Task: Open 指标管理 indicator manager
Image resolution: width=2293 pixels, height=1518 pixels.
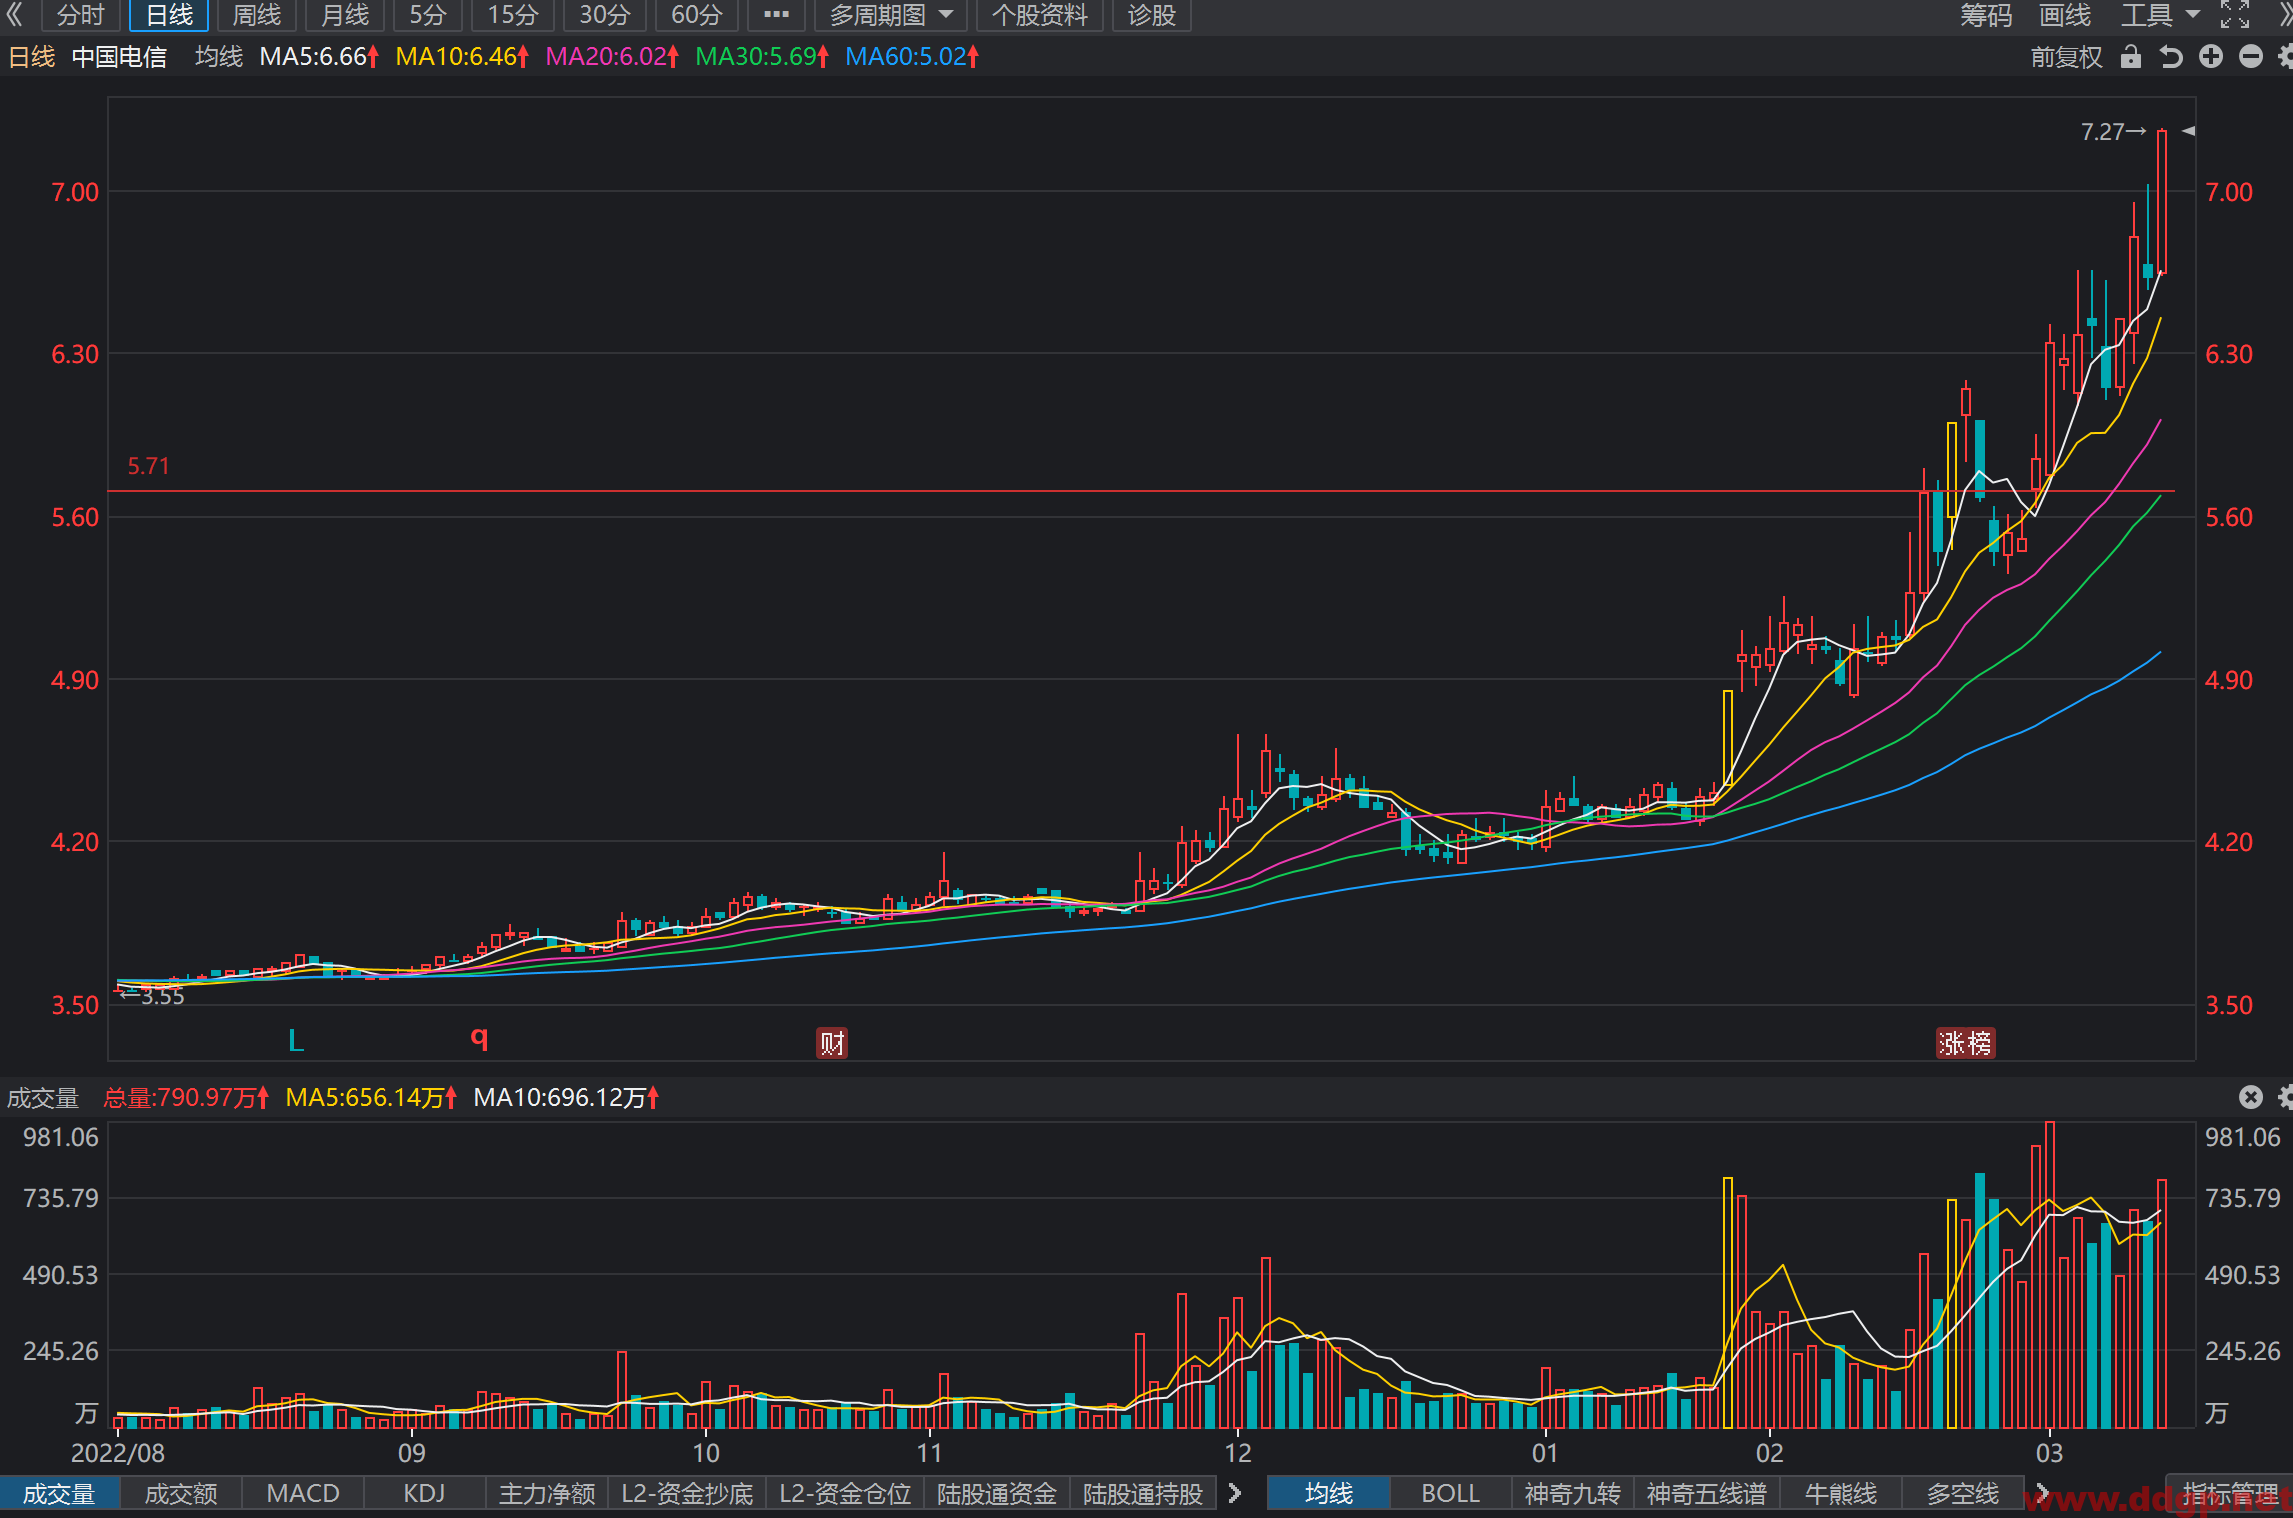Action: (x=2230, y=1493)
